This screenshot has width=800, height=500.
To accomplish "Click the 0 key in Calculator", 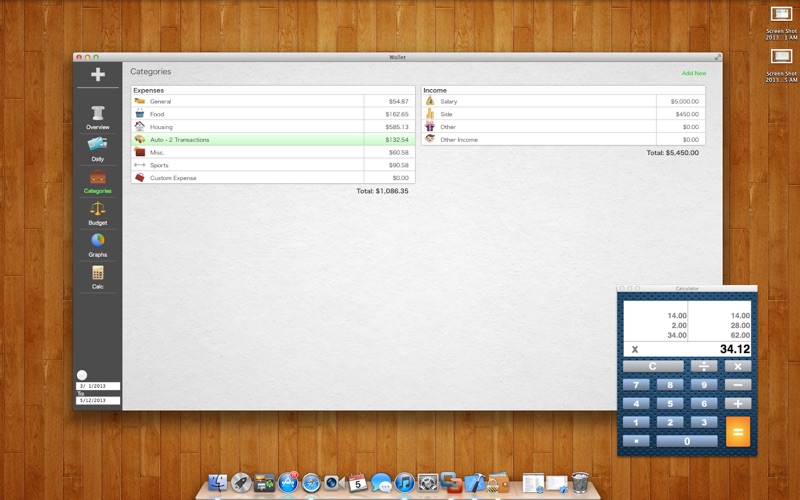I will click(687, 441).
